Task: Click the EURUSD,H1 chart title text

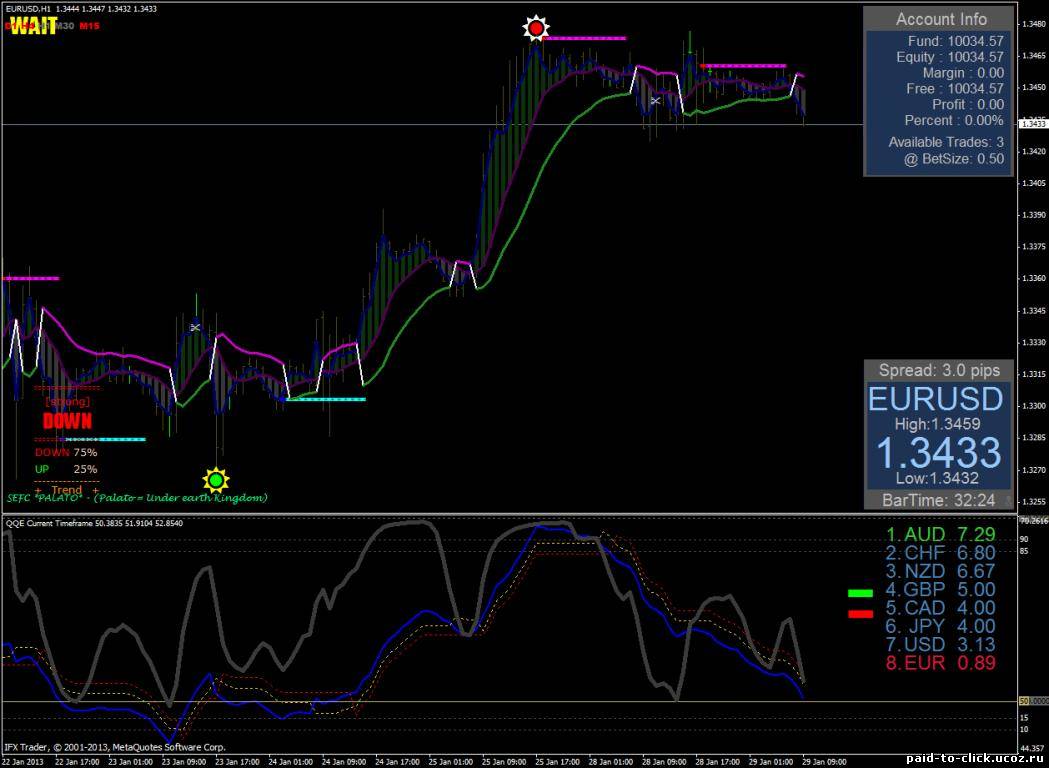Action: pyautogui.click(x=26, y=9)
